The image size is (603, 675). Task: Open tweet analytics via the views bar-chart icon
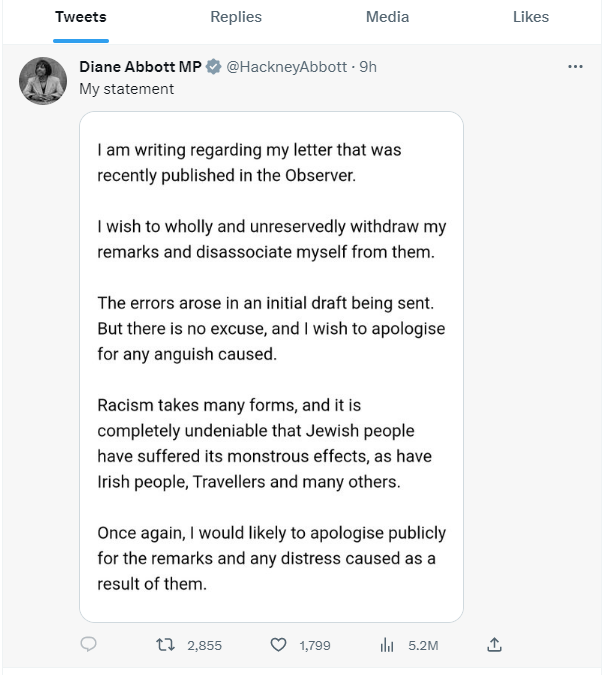click(x=387, y=645)
